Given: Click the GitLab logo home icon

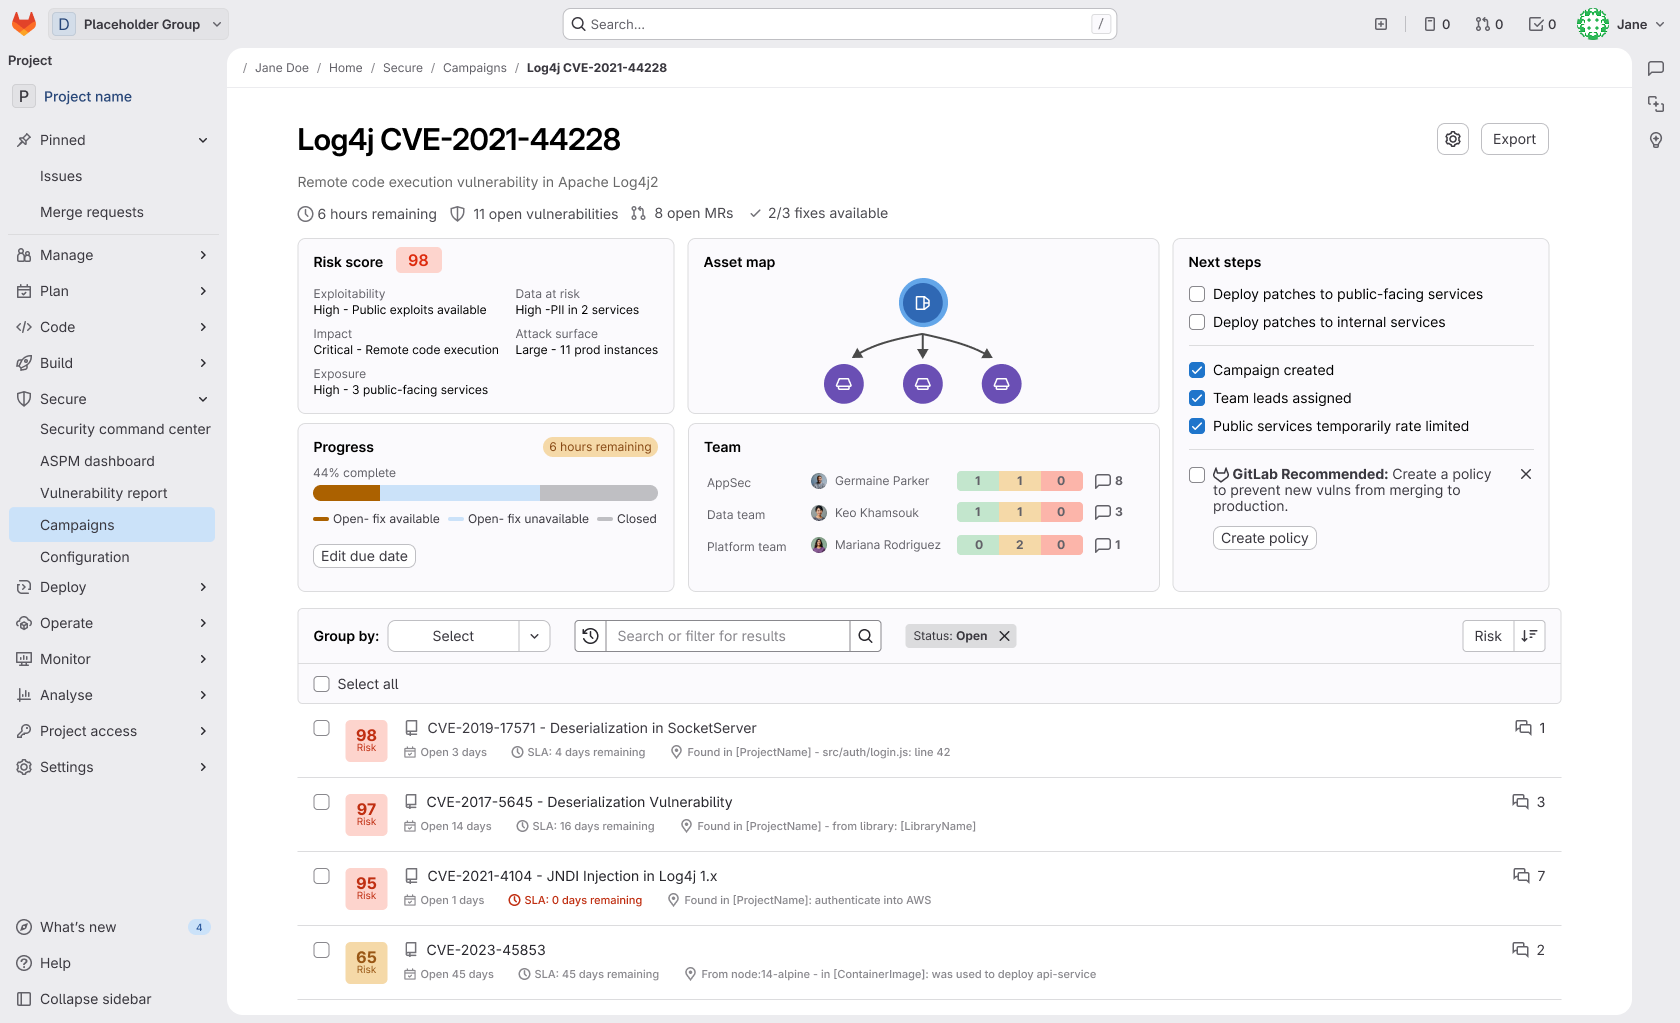Looking at the screenshot, I should point(24,24).
